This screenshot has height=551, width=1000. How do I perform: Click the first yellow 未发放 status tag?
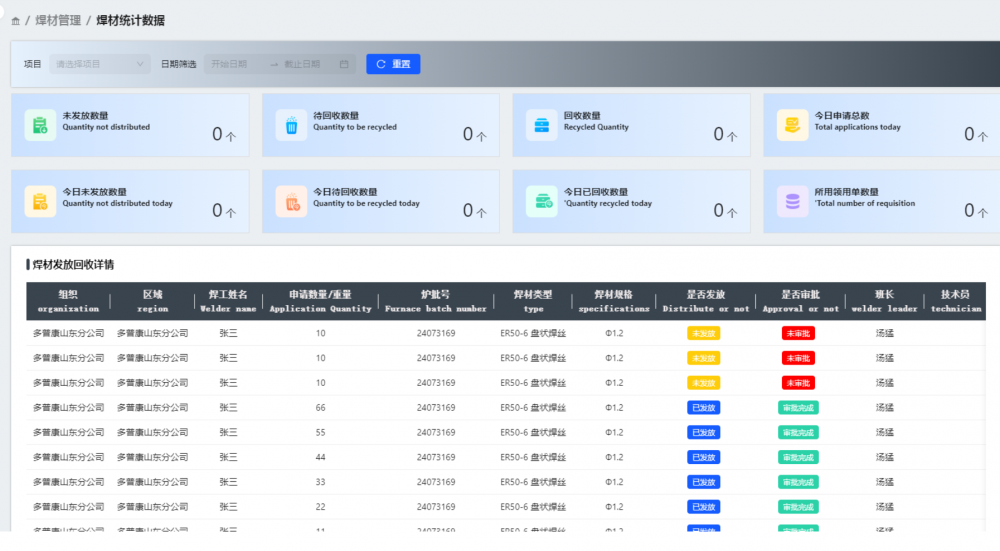coord(703,333)
